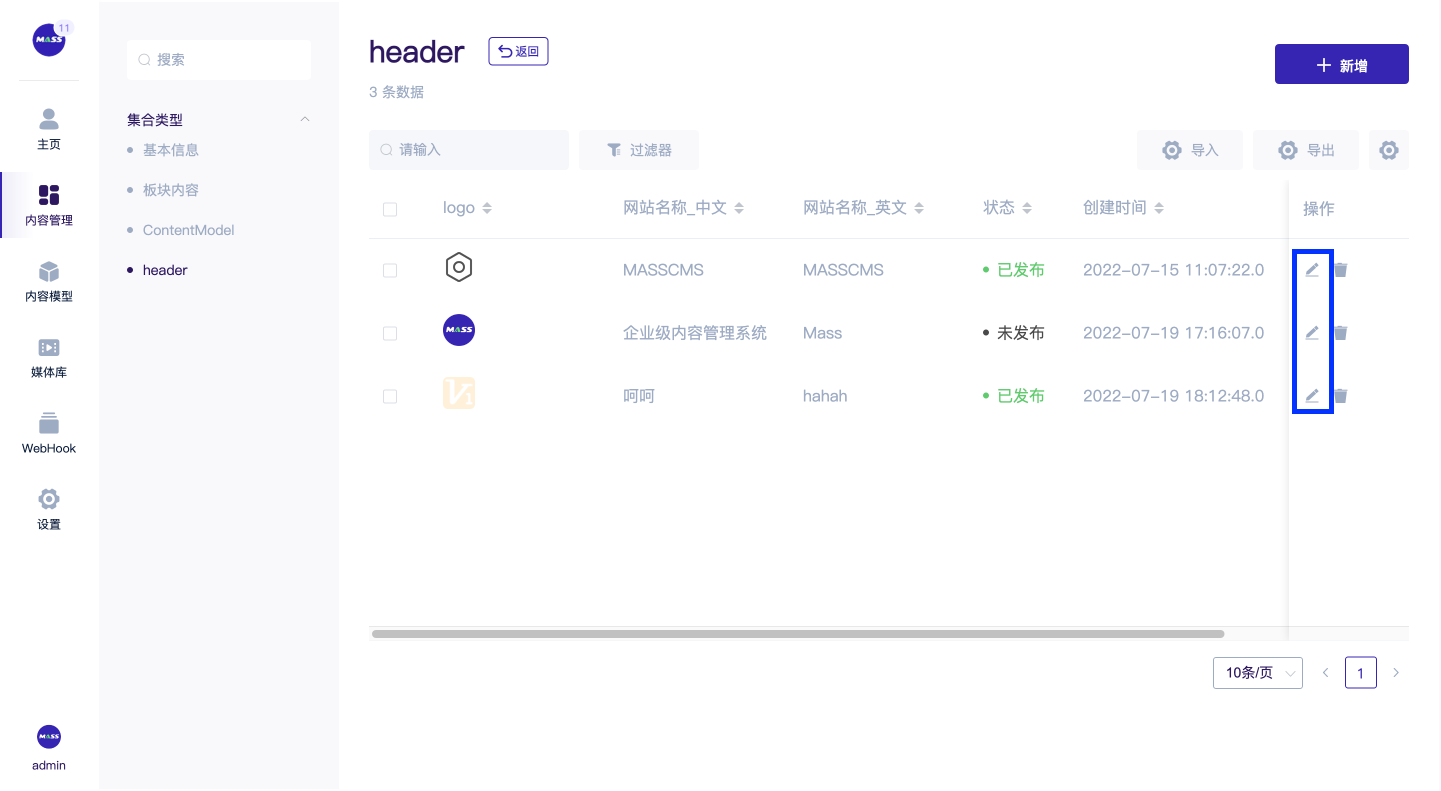This screenshot has width=1441, height=791.
Task: Check the MASSCMS row checkbox
Action: pyautogui.click(x=390, y=271)
